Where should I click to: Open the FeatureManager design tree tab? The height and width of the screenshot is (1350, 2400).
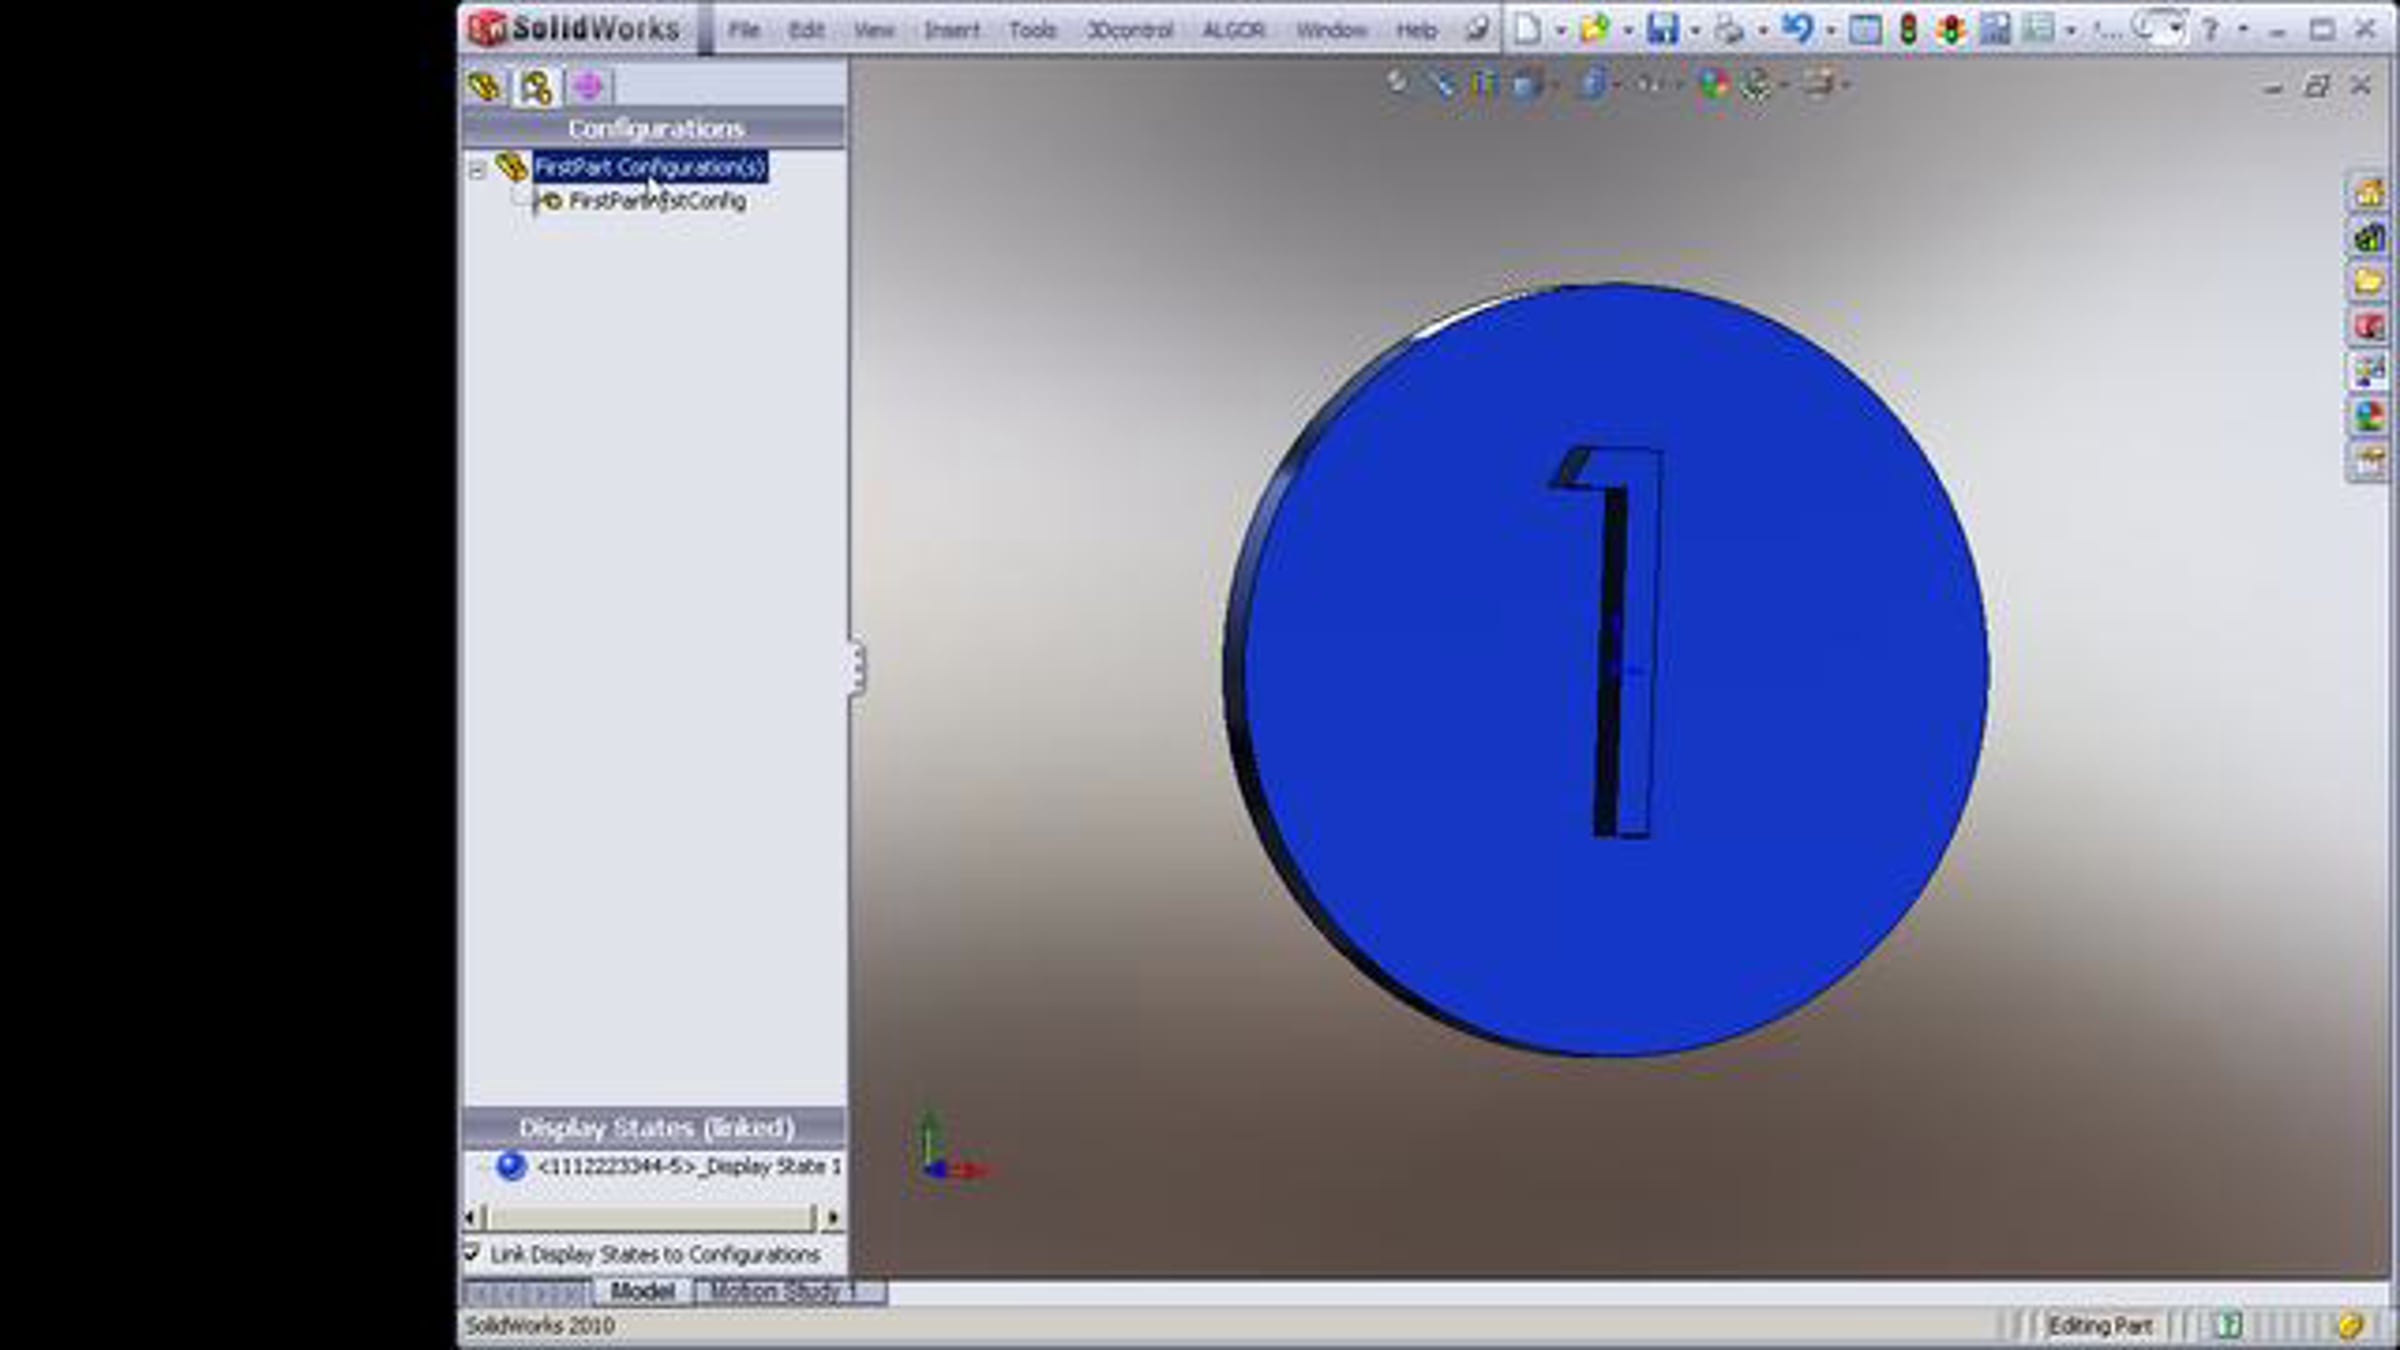(x=486, y=87)
